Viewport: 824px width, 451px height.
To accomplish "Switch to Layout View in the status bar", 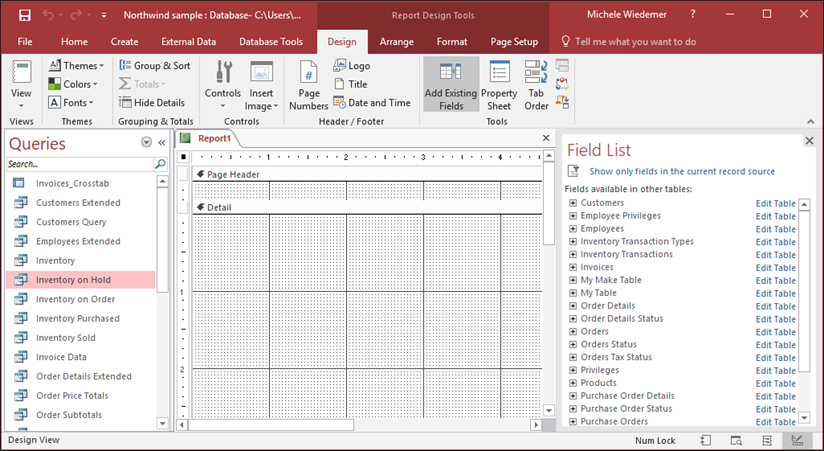I will tap(767, 440).
